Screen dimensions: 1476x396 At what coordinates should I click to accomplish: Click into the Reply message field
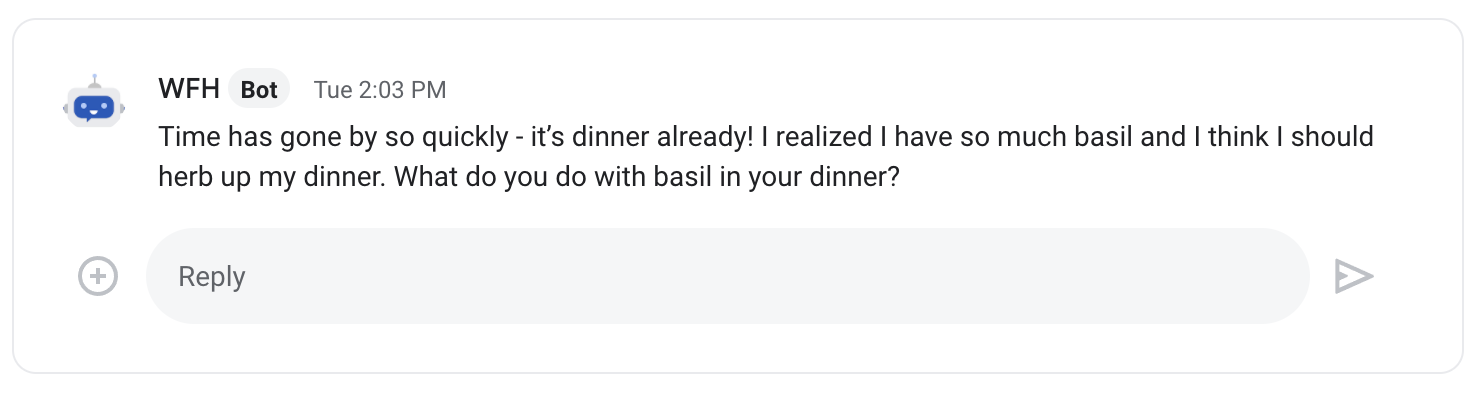point(728,276)
